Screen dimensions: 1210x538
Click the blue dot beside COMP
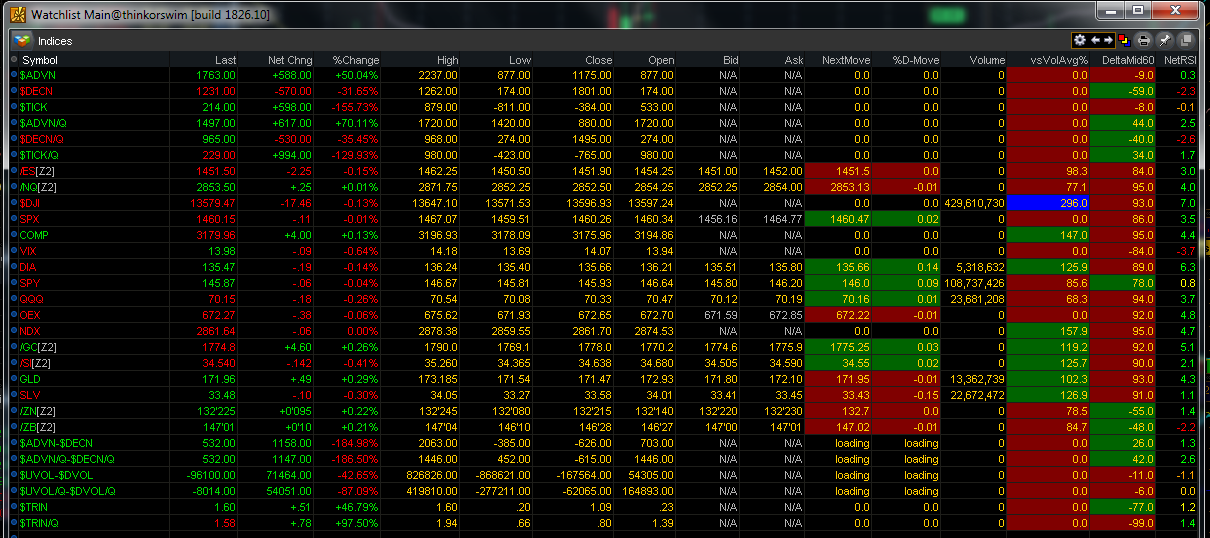point(13,235)
